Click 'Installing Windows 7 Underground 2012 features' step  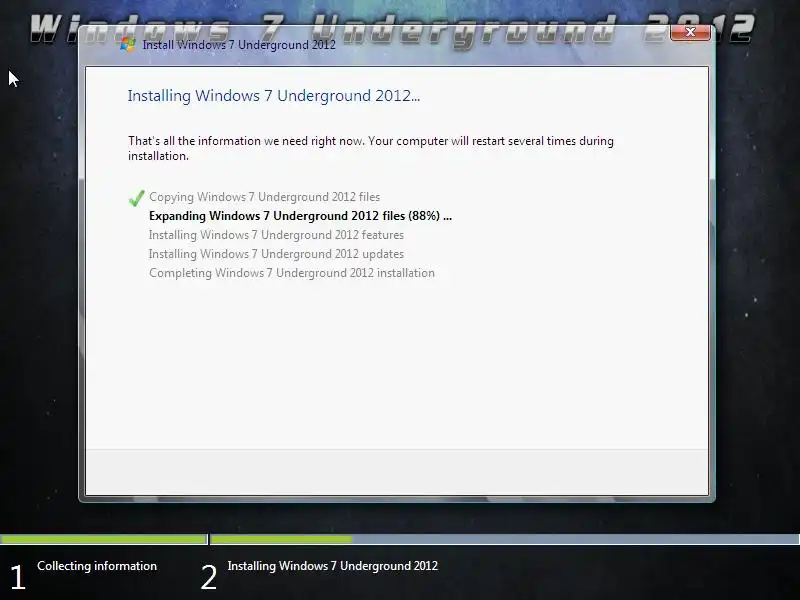pos(276,235)
